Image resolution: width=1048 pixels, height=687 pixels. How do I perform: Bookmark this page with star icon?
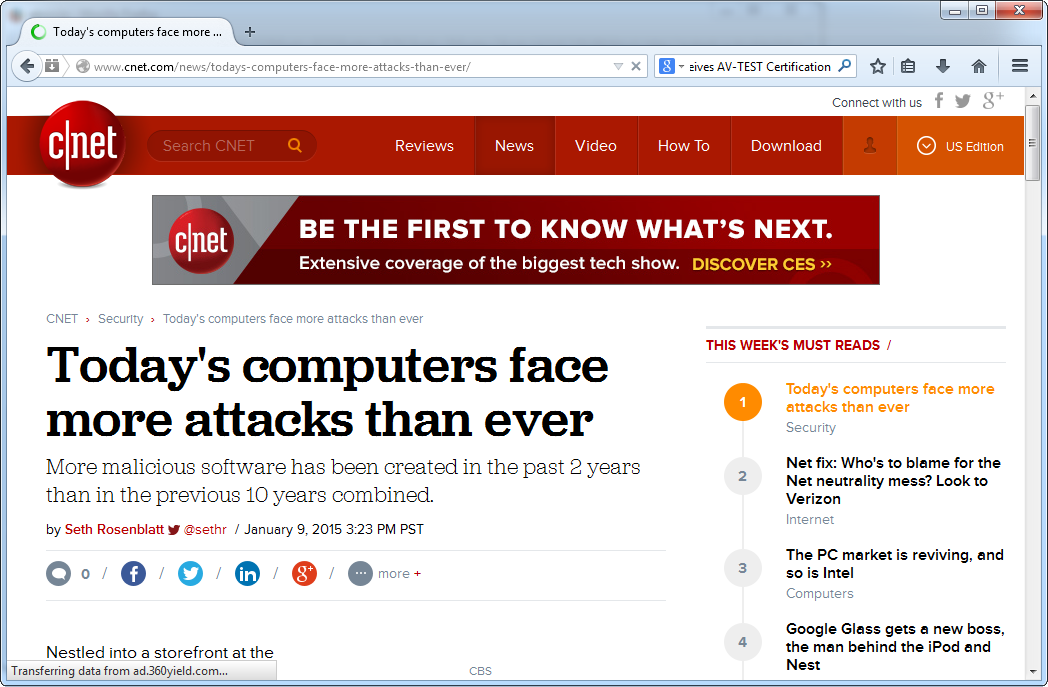tap(878, 66)
